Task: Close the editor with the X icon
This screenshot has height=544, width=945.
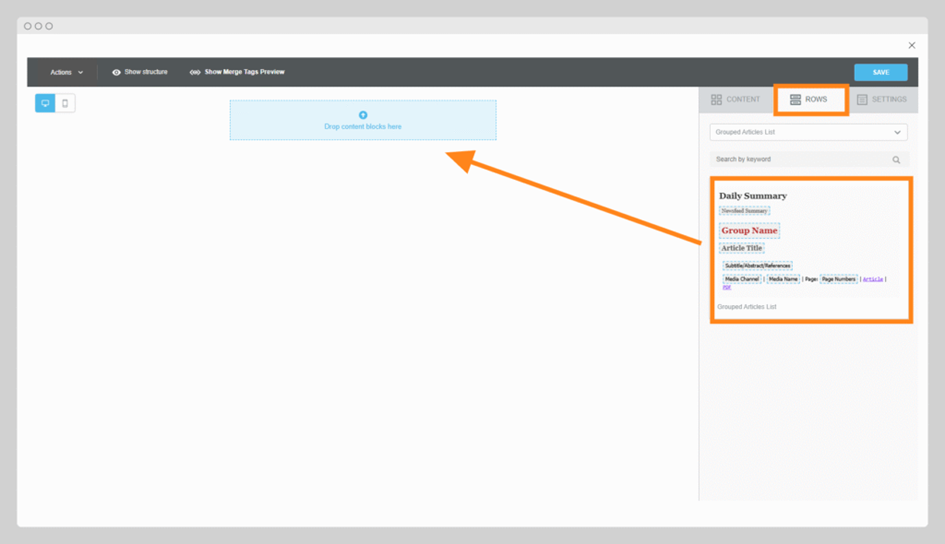Action: click(911, 46)
